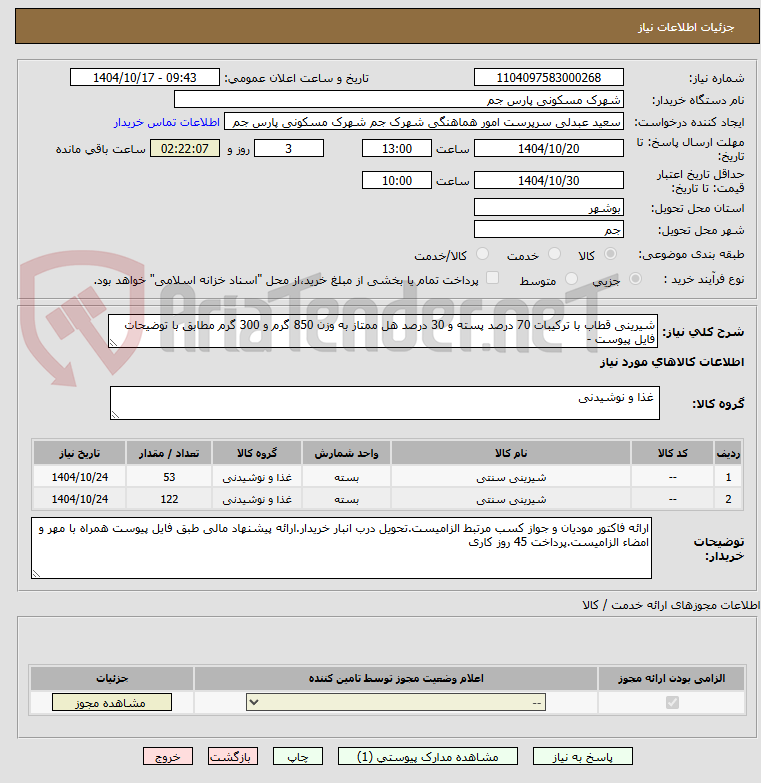Click the validity time 10:00 field
This screenshot has height=783, width=761.
(x=397, y=180)
